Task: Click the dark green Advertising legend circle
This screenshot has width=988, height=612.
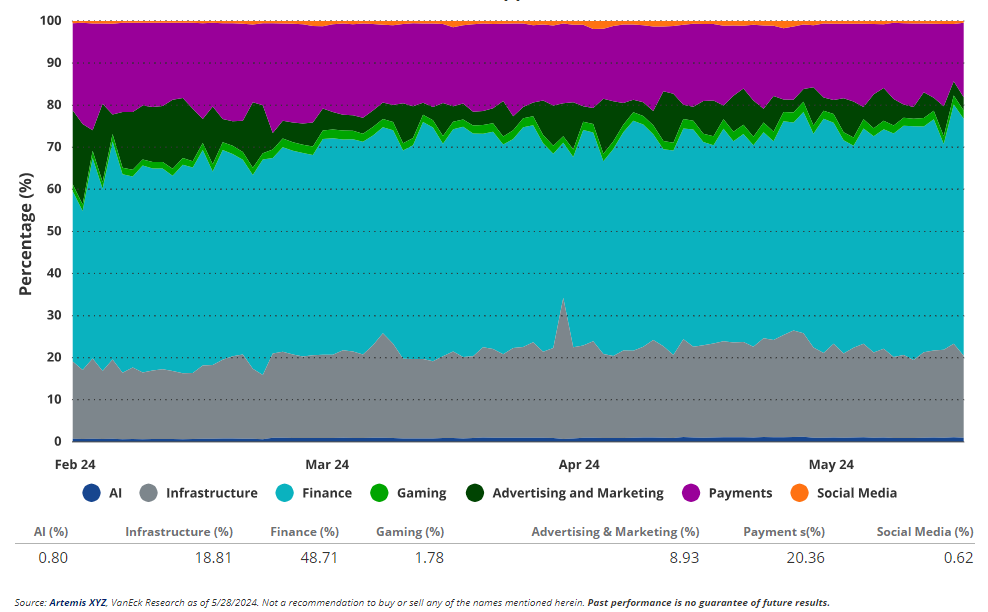Action: tap(475, 493)
